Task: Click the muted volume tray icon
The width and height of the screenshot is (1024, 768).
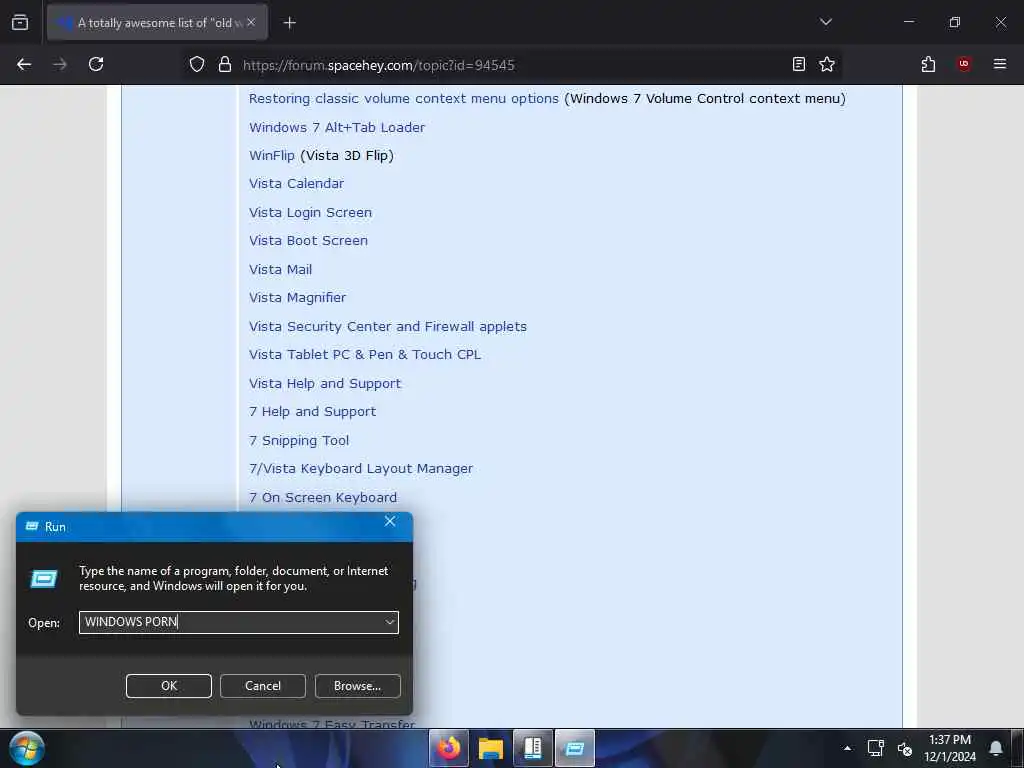Action: 904,748
